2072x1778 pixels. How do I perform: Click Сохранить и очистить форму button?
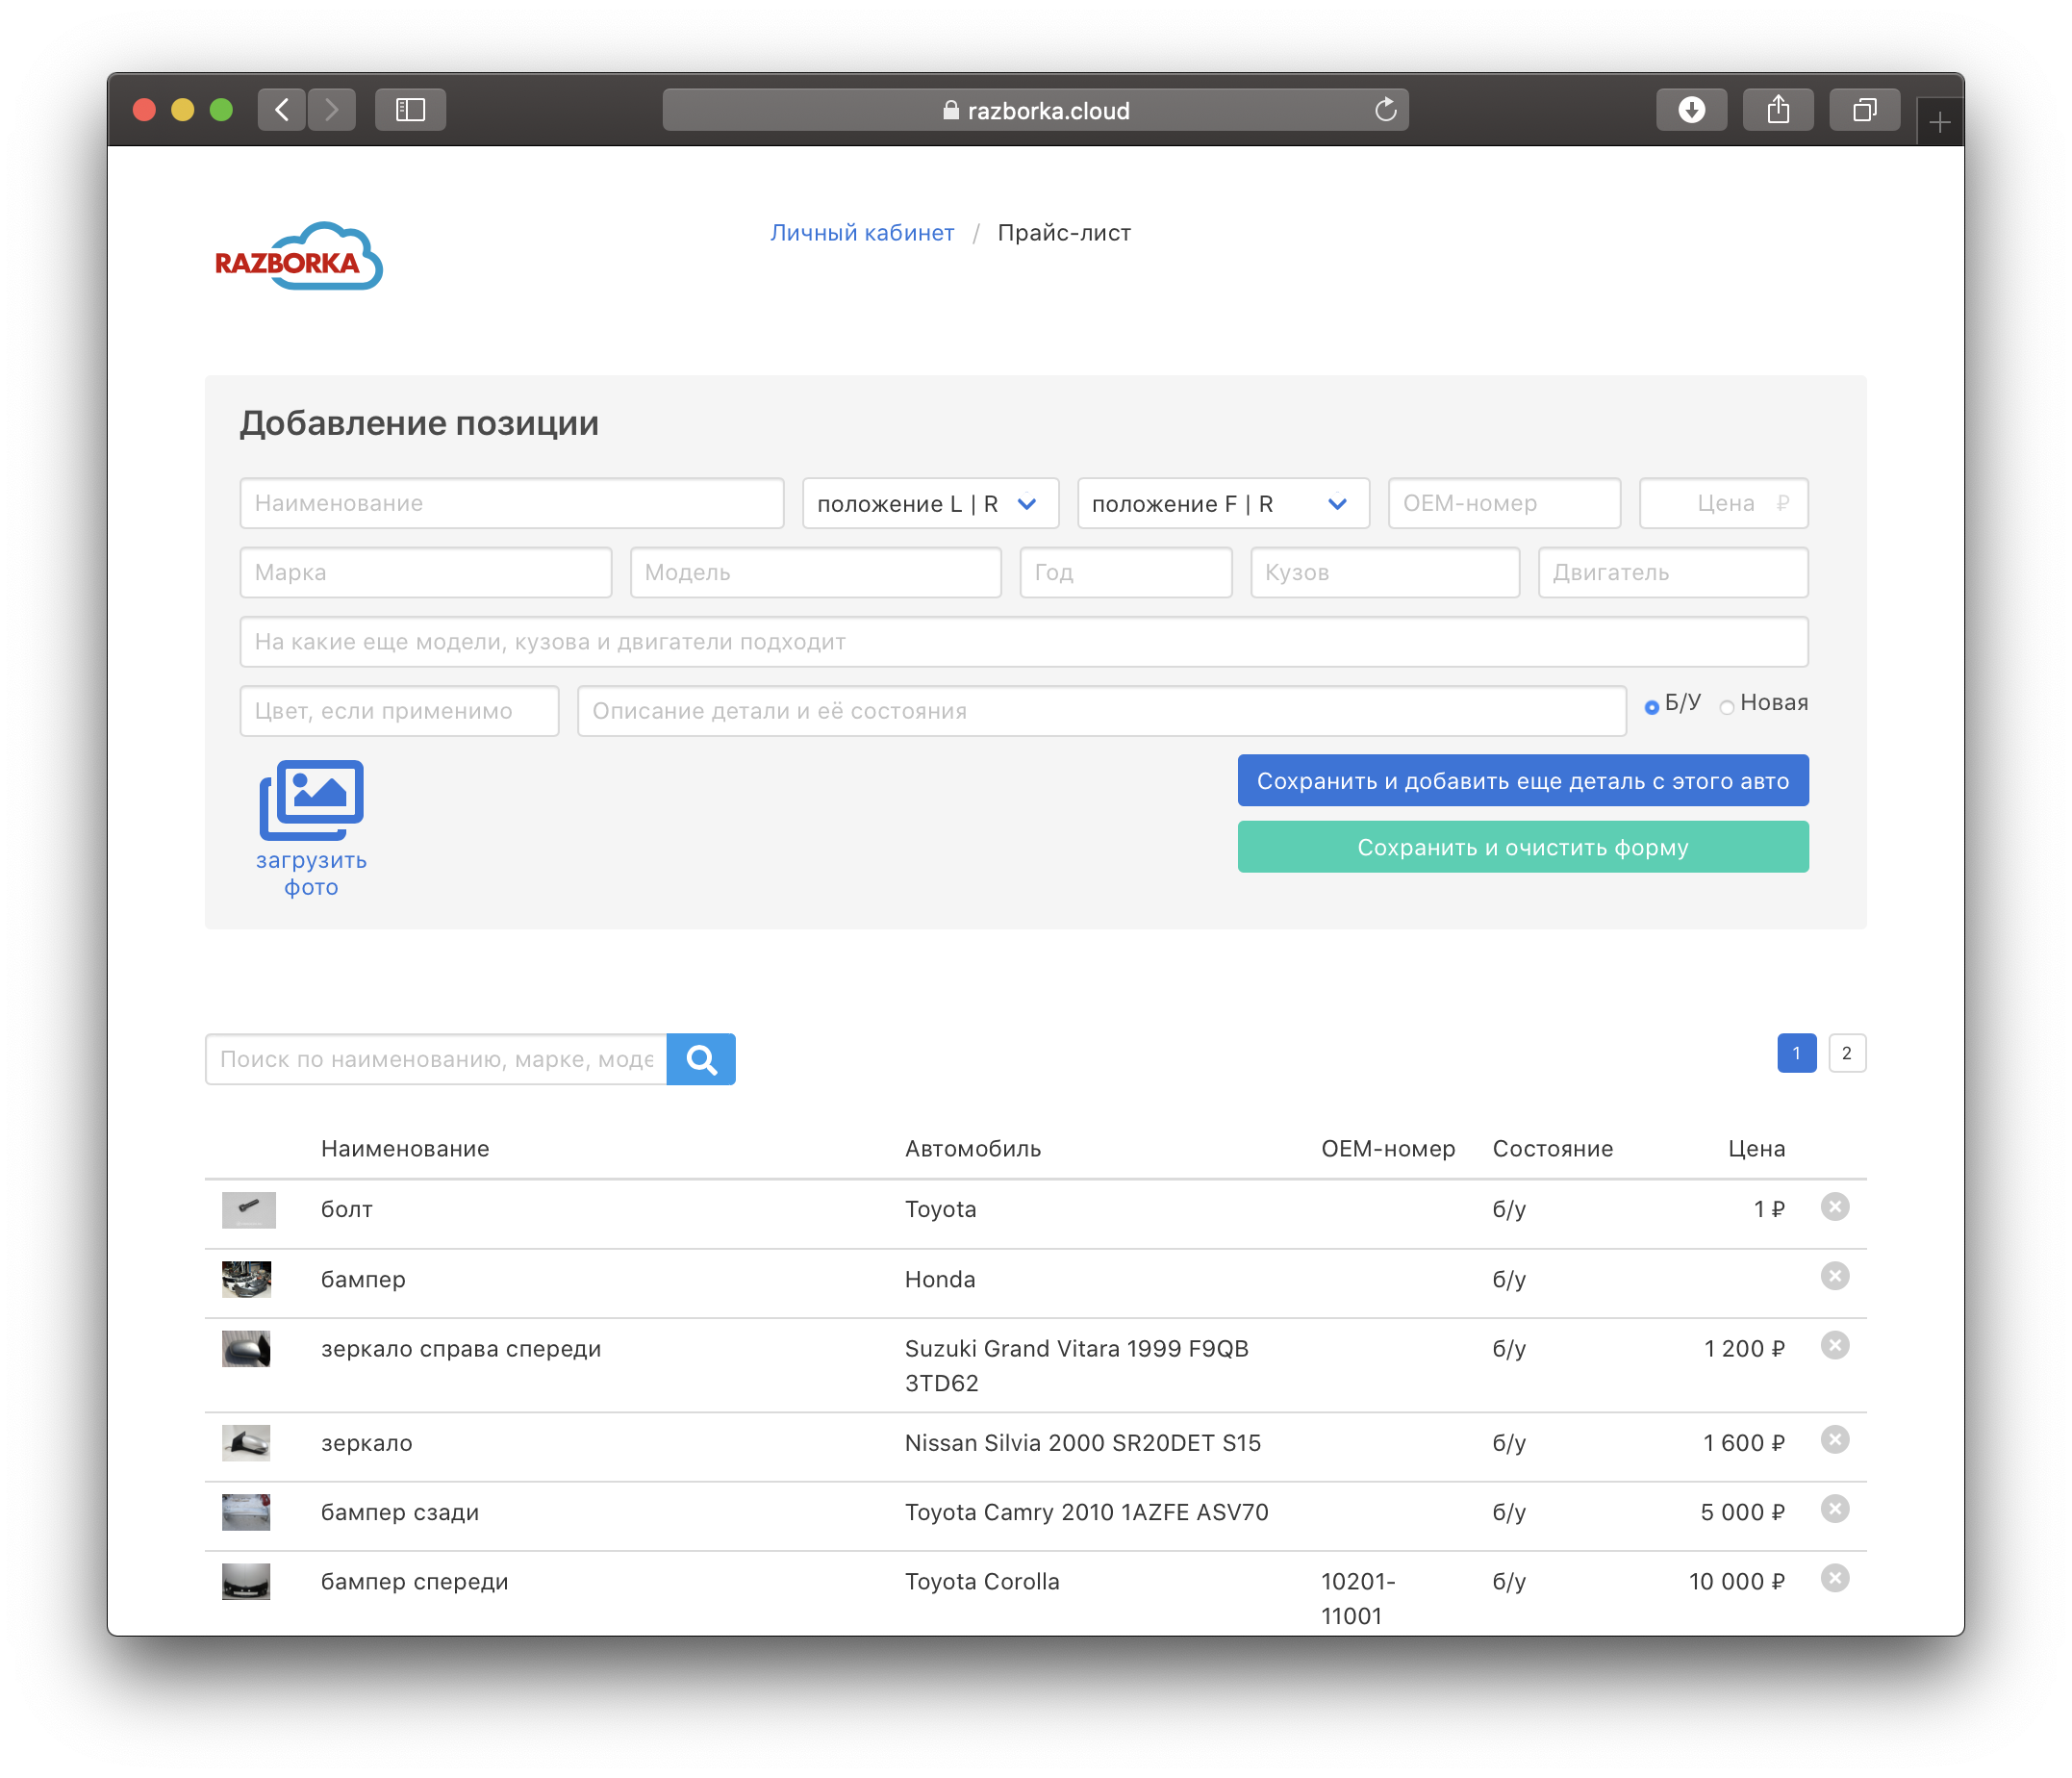click(x=1522, y=847)
